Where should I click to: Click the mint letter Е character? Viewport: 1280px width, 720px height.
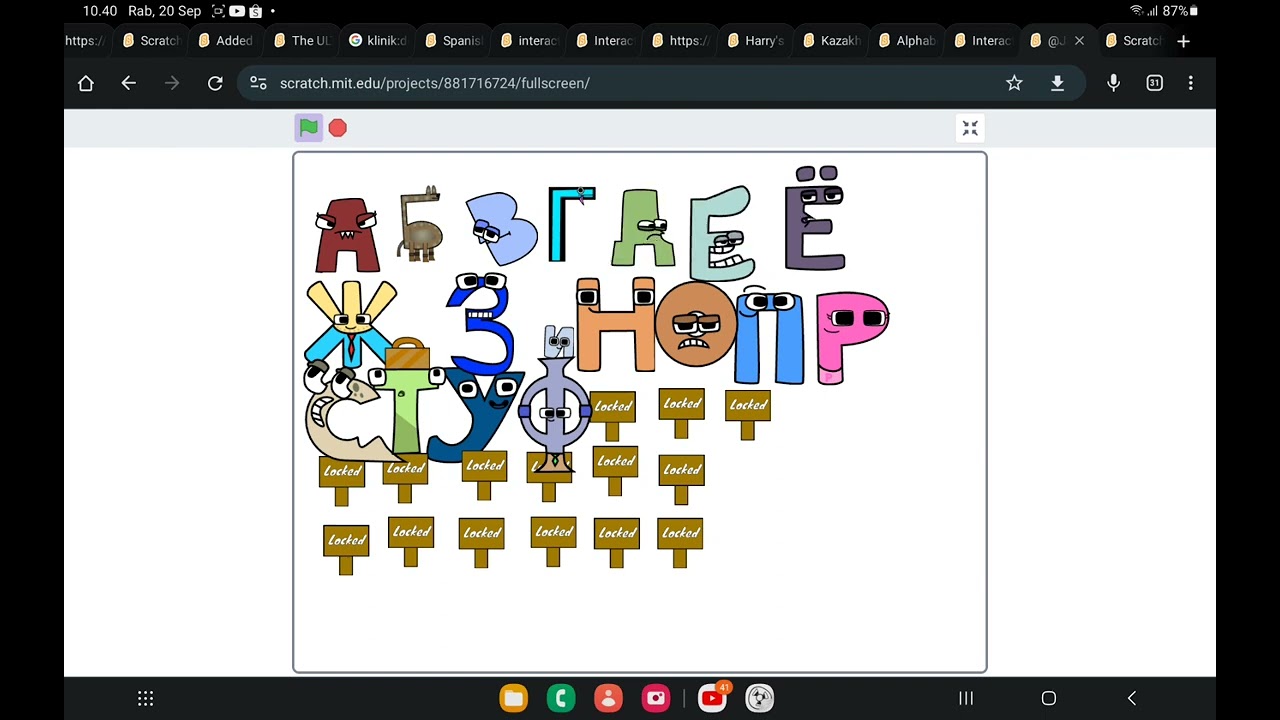coord(721,234)
